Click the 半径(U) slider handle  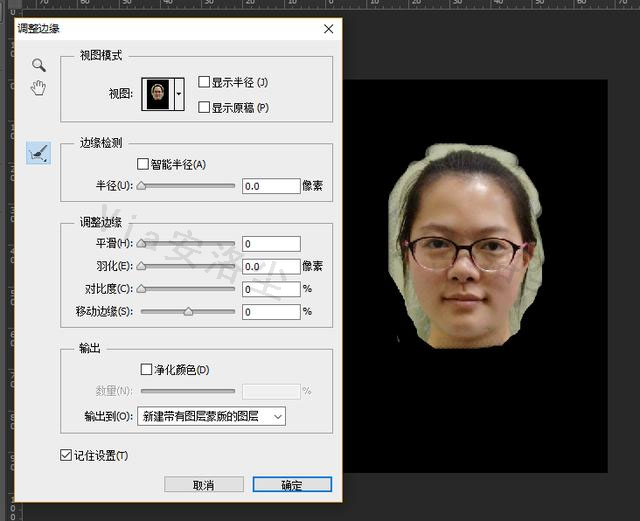[141, 186]
